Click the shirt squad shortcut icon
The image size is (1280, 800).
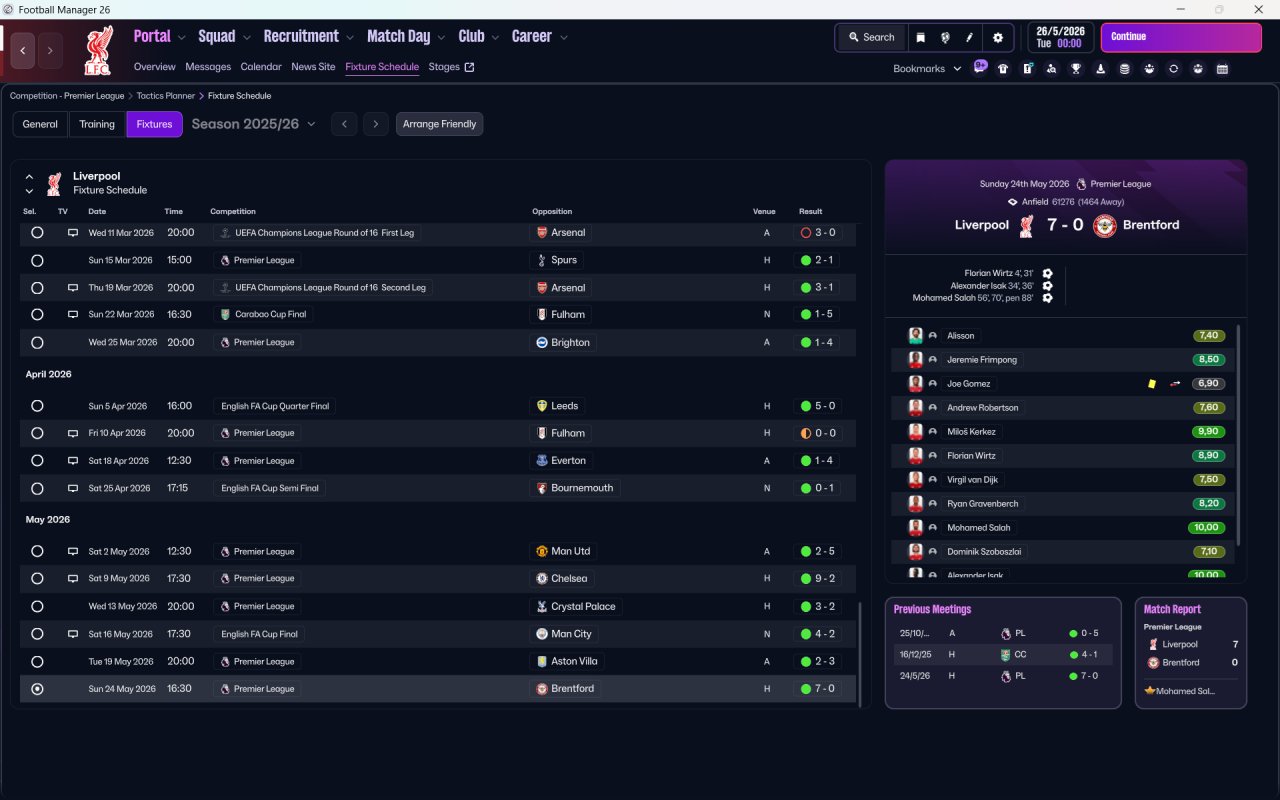click(x=1003, y=69)
